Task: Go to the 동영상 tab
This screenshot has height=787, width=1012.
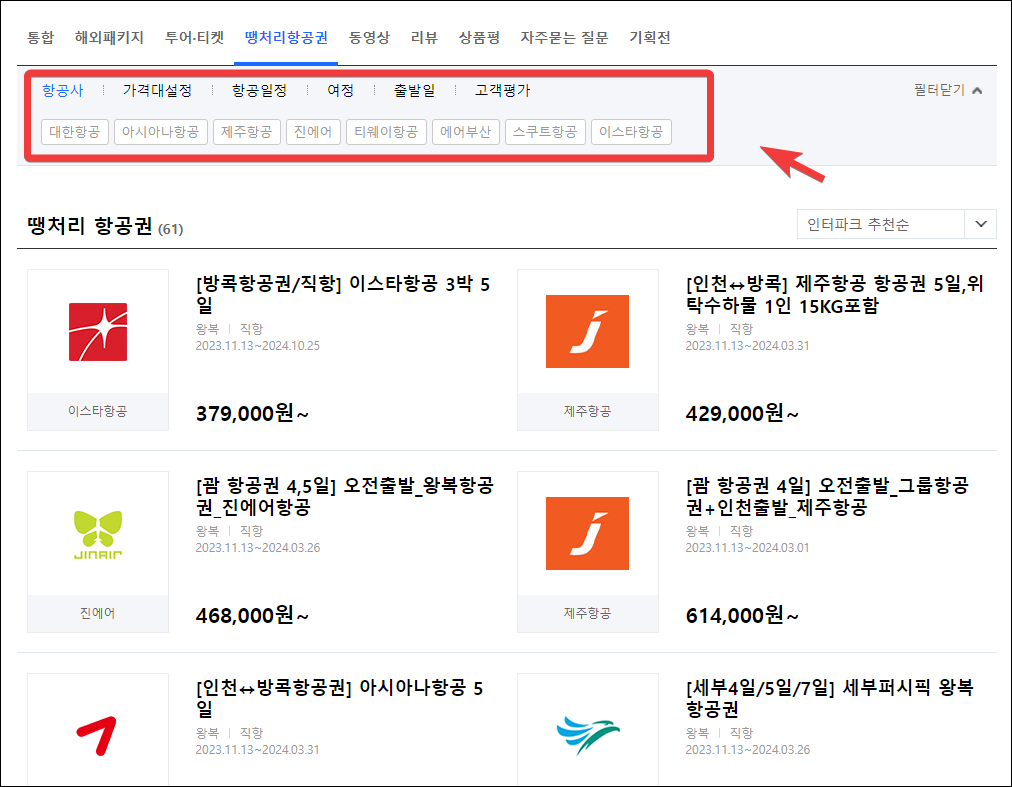Action: point(369,37)
